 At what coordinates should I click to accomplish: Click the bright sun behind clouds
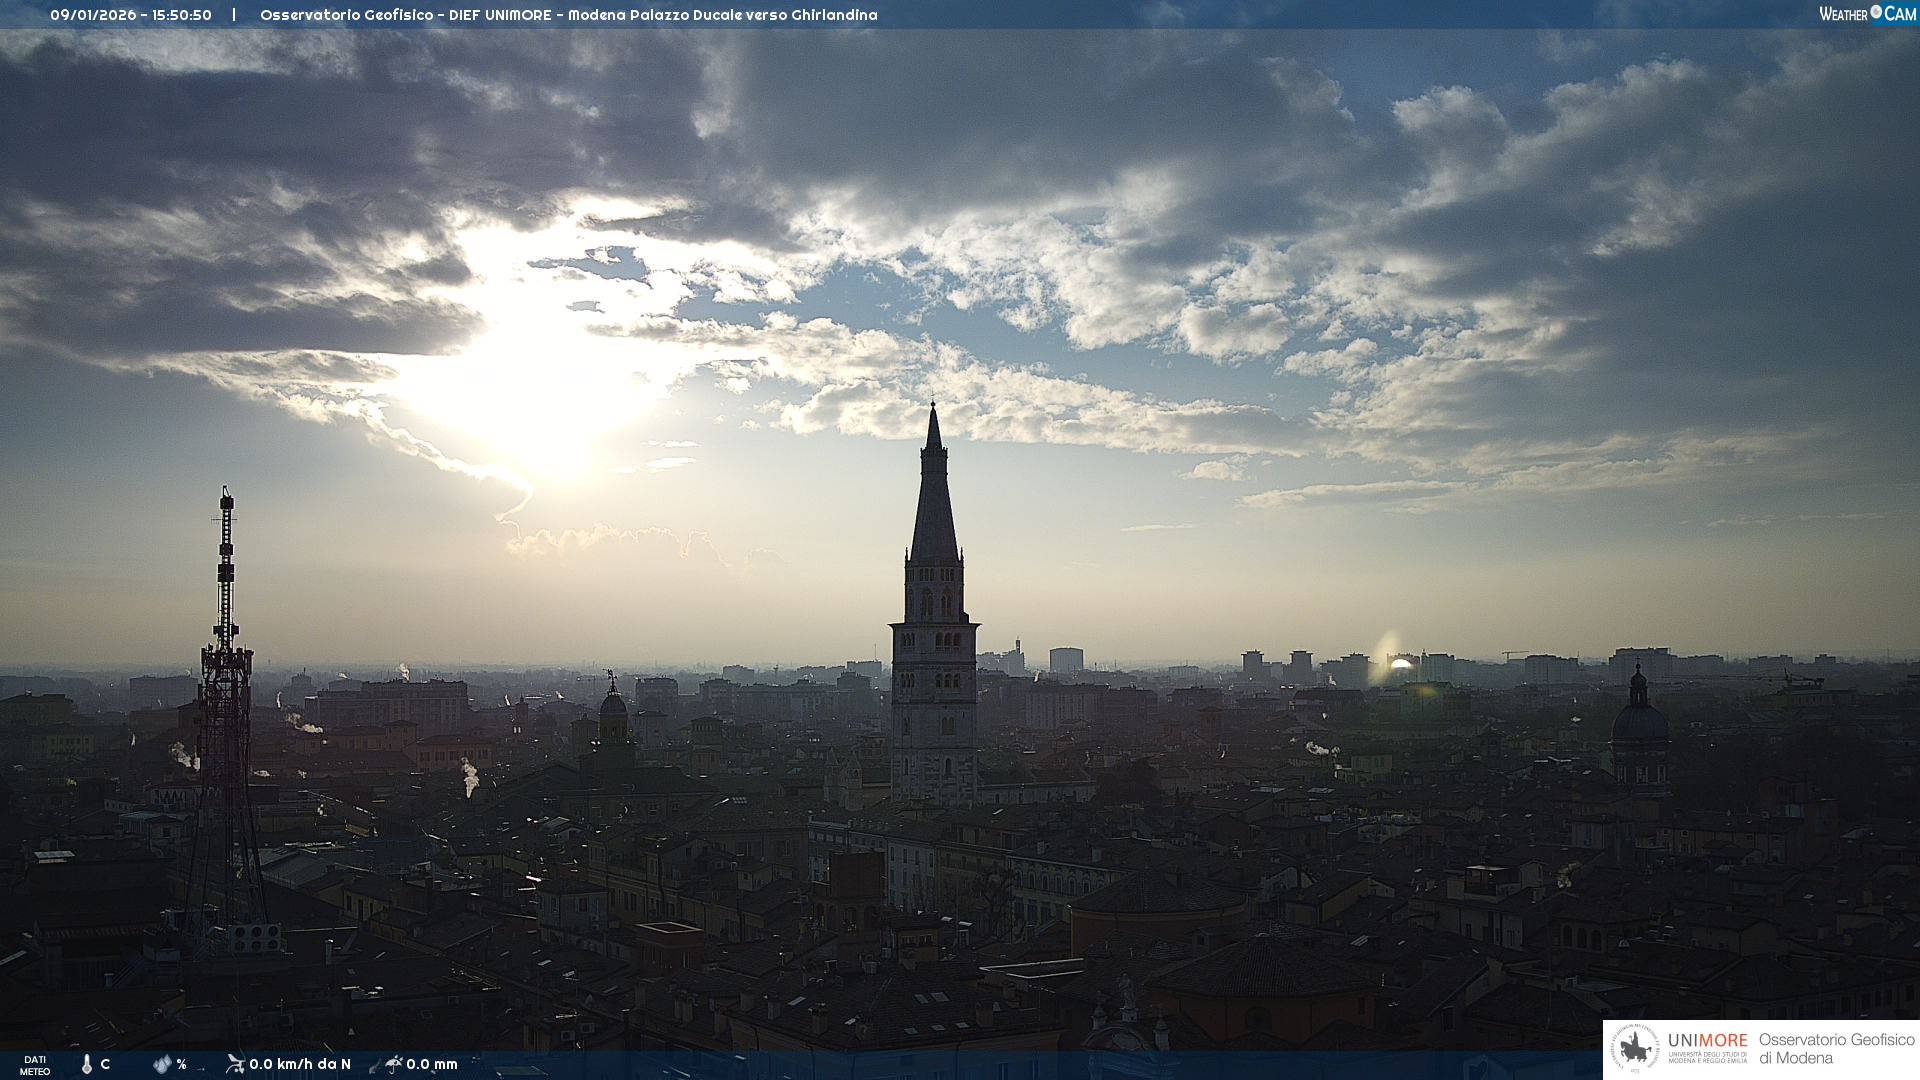pyautogui.click(x=540, y=390)
